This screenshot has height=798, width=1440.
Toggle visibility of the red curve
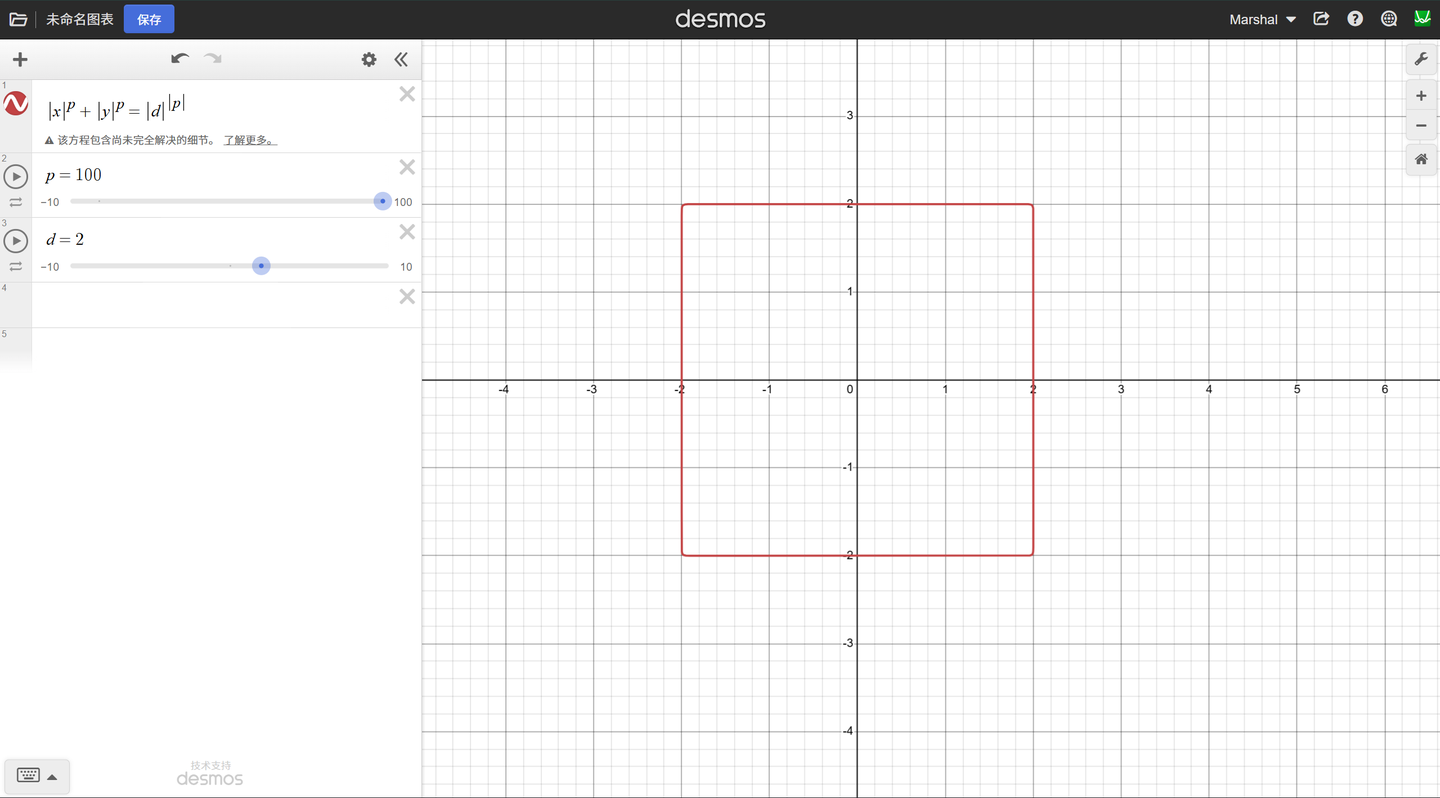point(16,103)
